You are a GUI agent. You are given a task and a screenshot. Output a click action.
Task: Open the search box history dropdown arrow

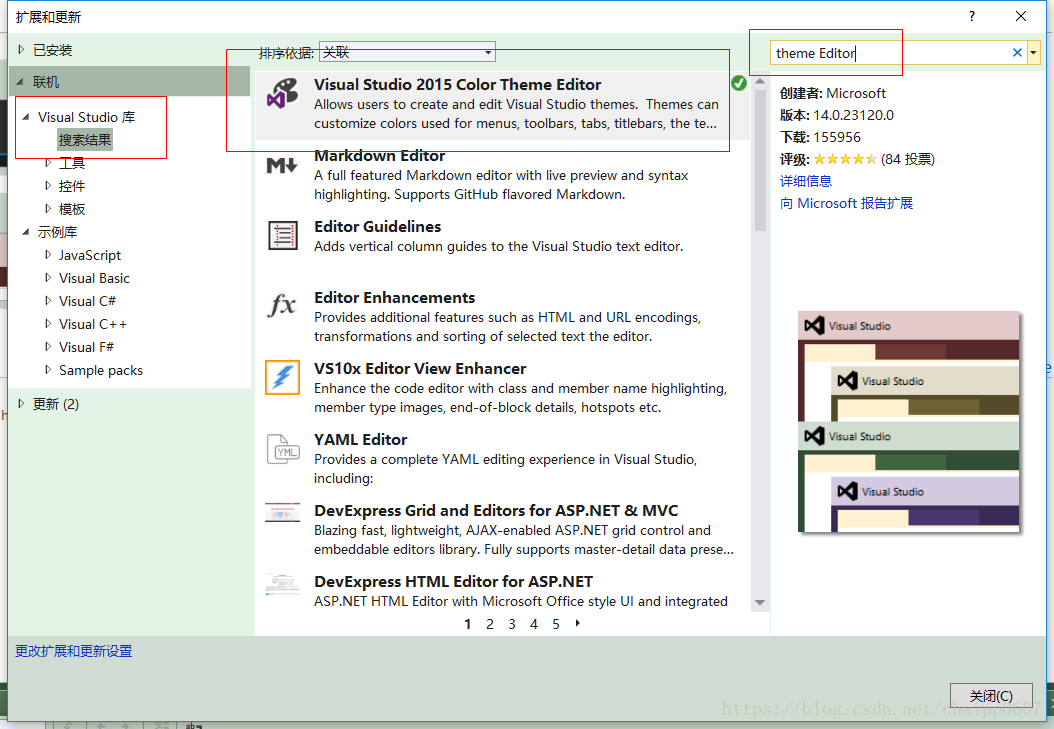1033,52
